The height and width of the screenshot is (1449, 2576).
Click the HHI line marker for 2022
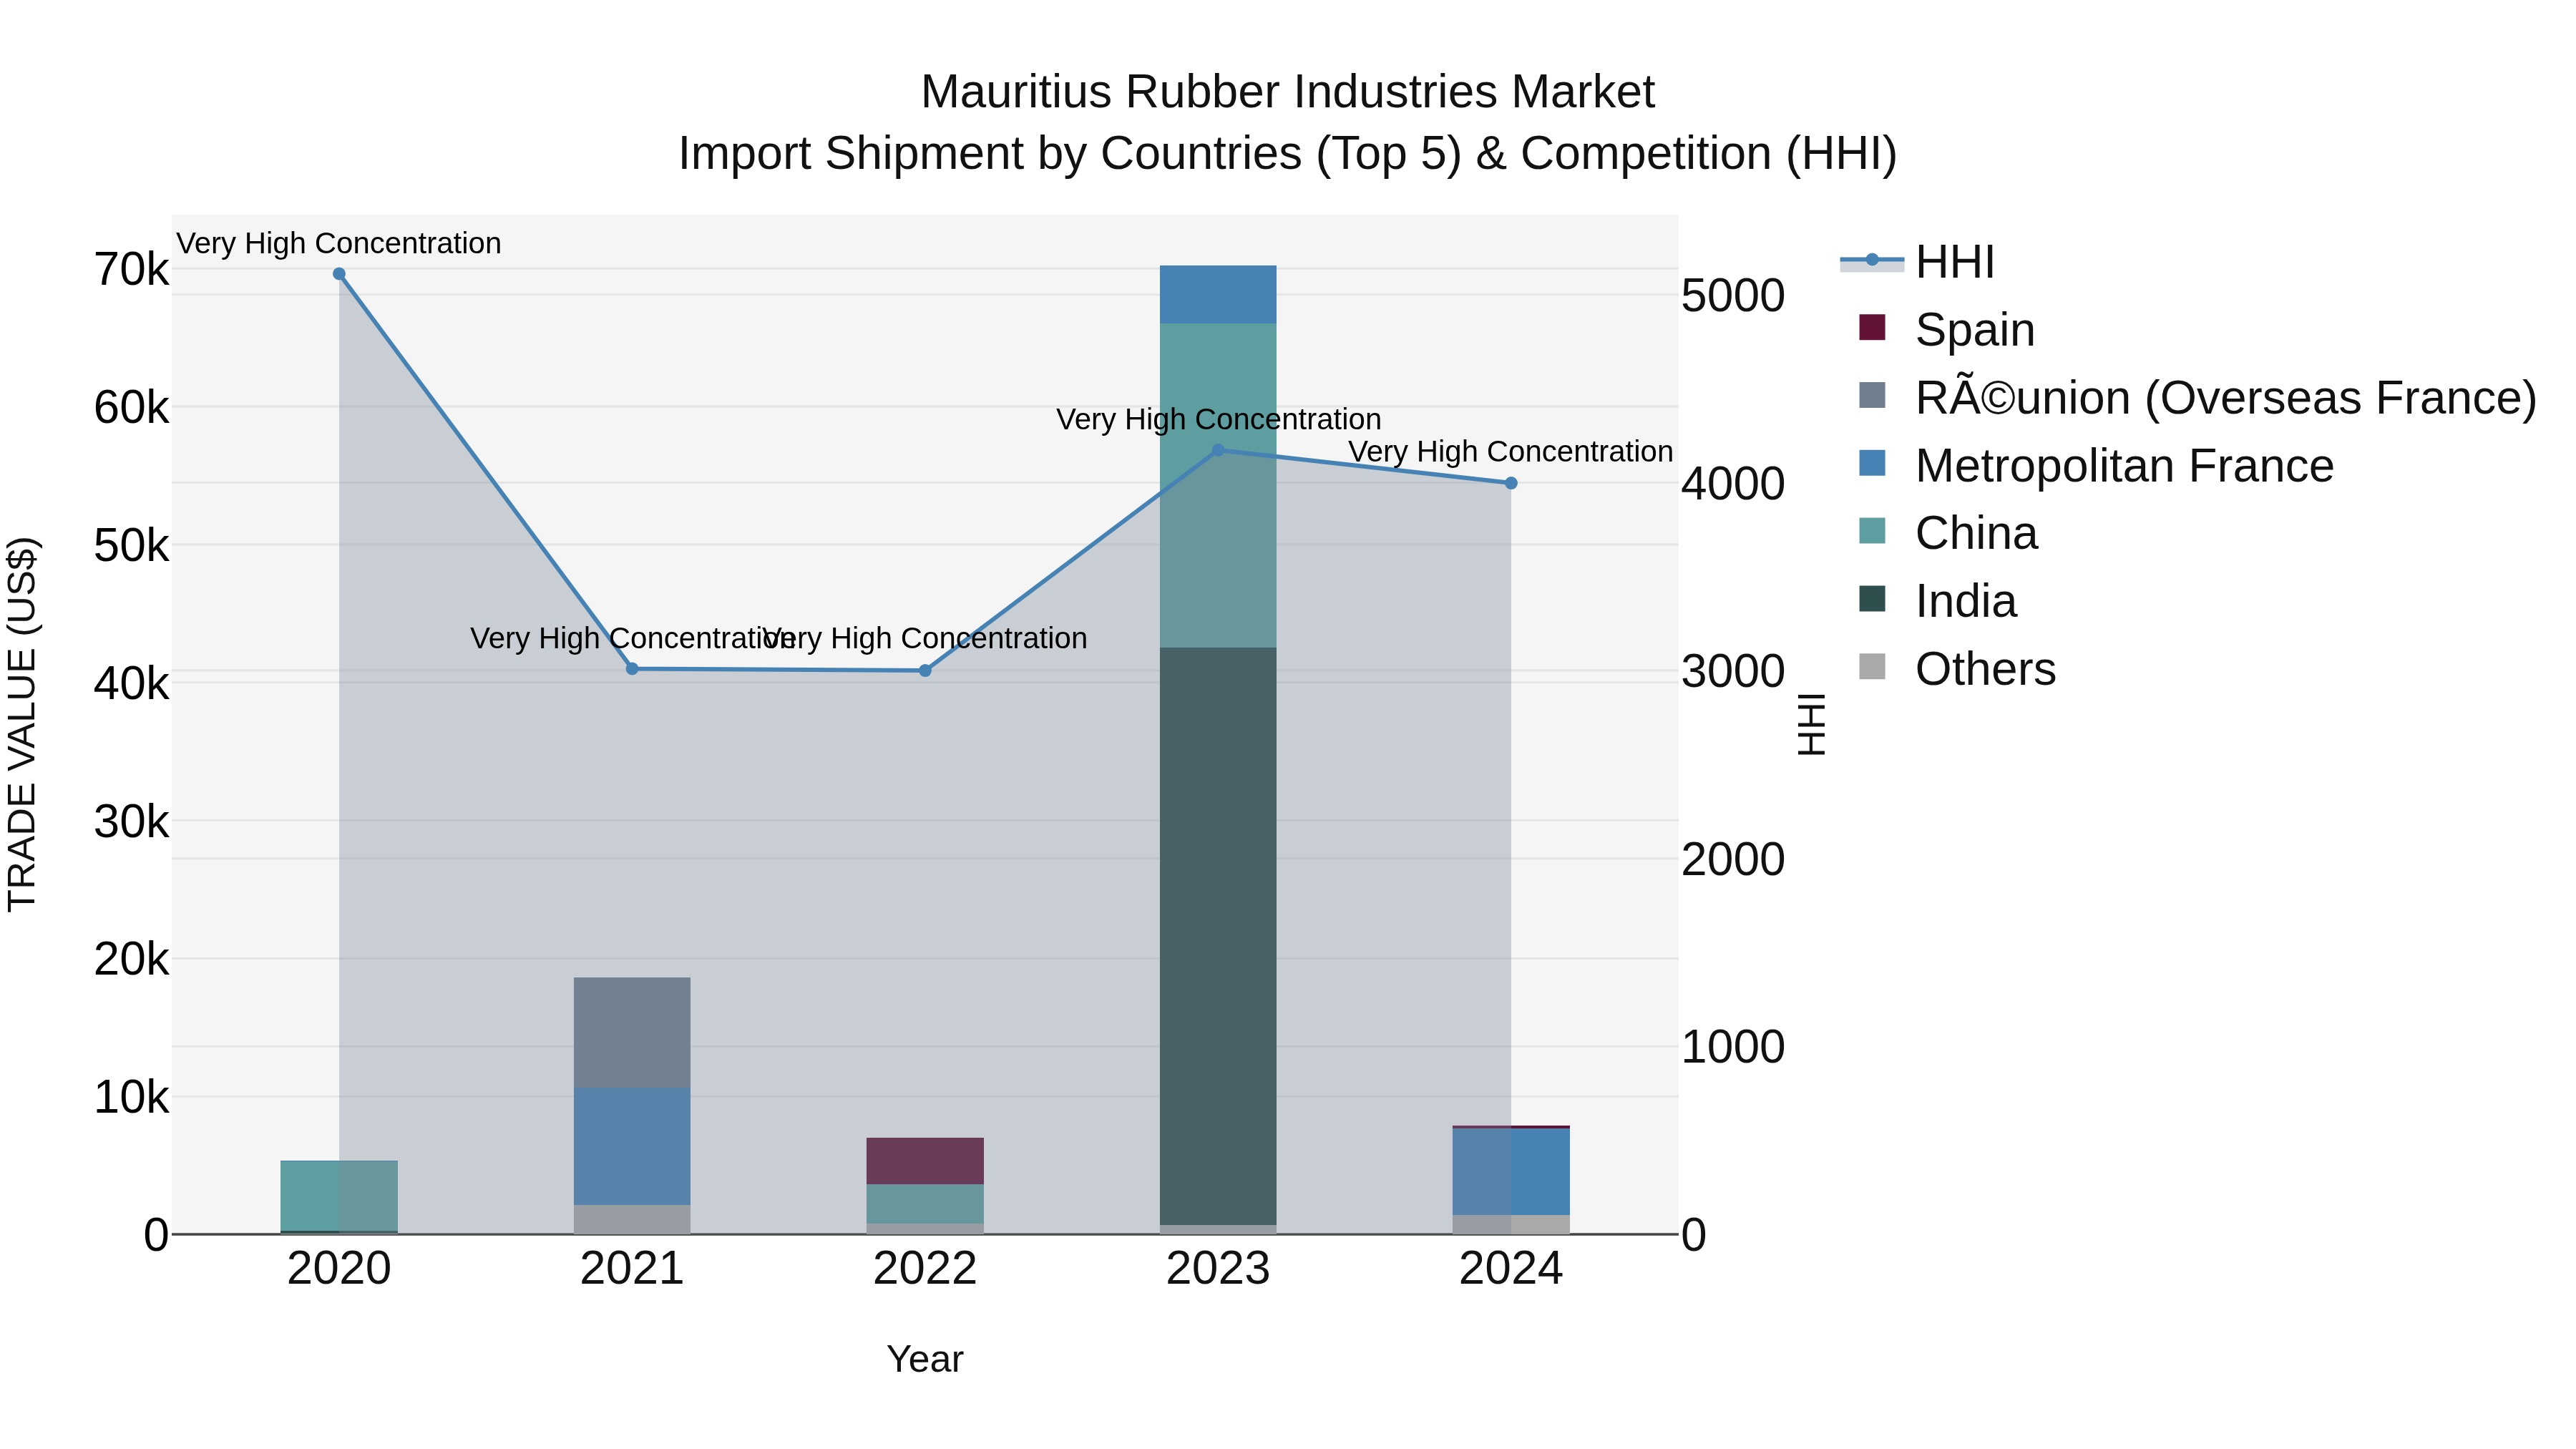pyautogui.click(x=925, y=671)
